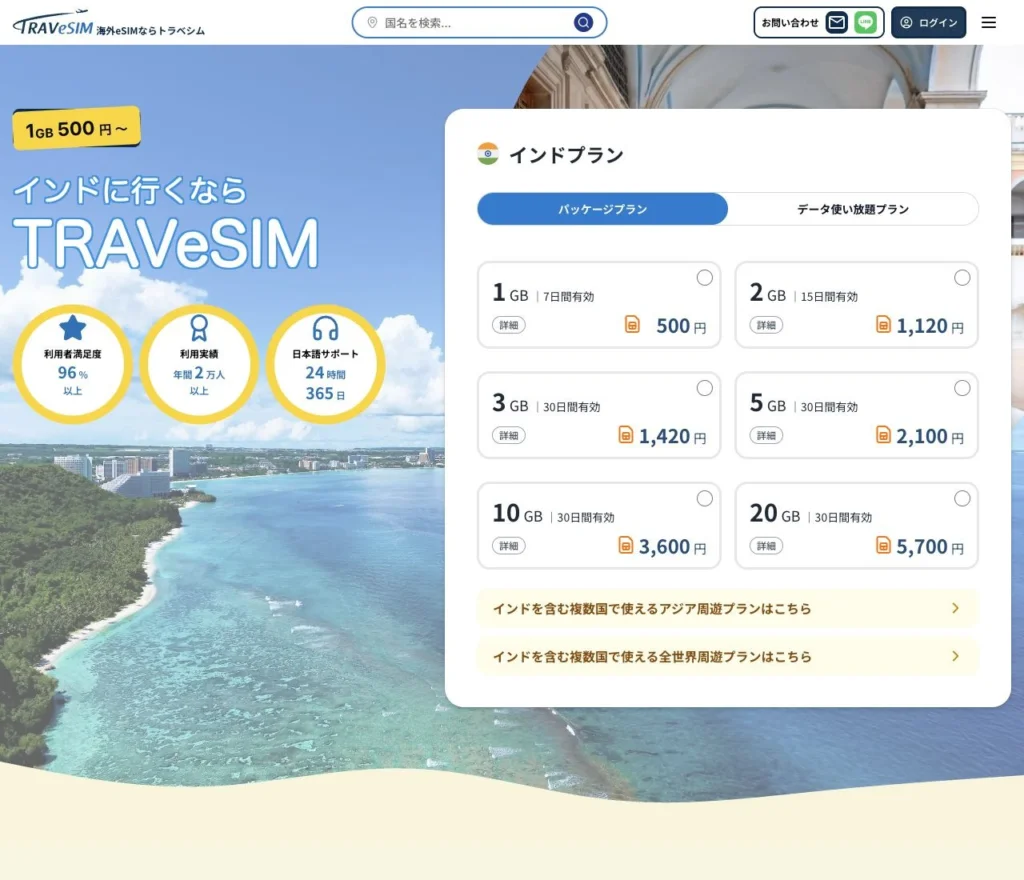Click the 5,700円 price text
This screenshot has width=1024, height=880.
tap(930, 546)
